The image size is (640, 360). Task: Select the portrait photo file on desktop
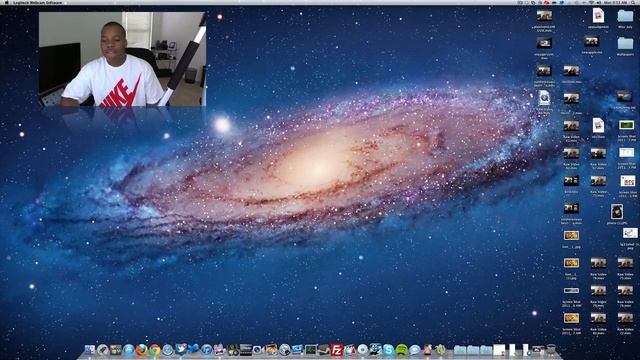617,212
